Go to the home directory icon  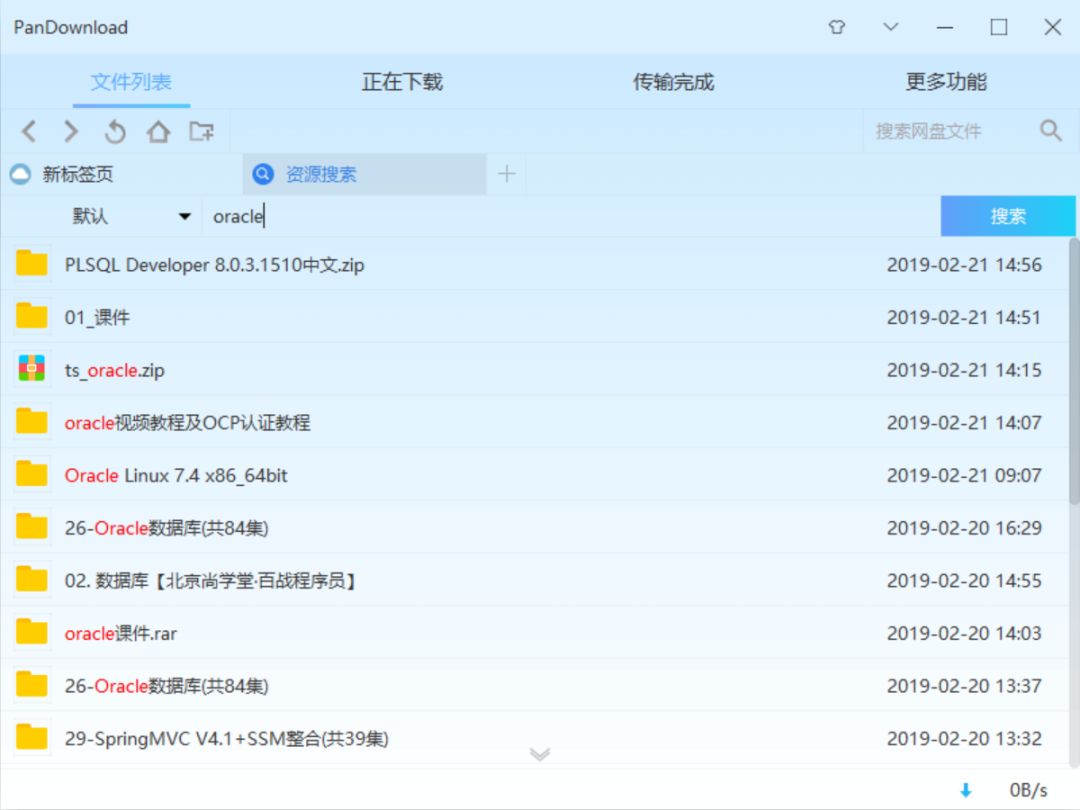tap(158, 131)
